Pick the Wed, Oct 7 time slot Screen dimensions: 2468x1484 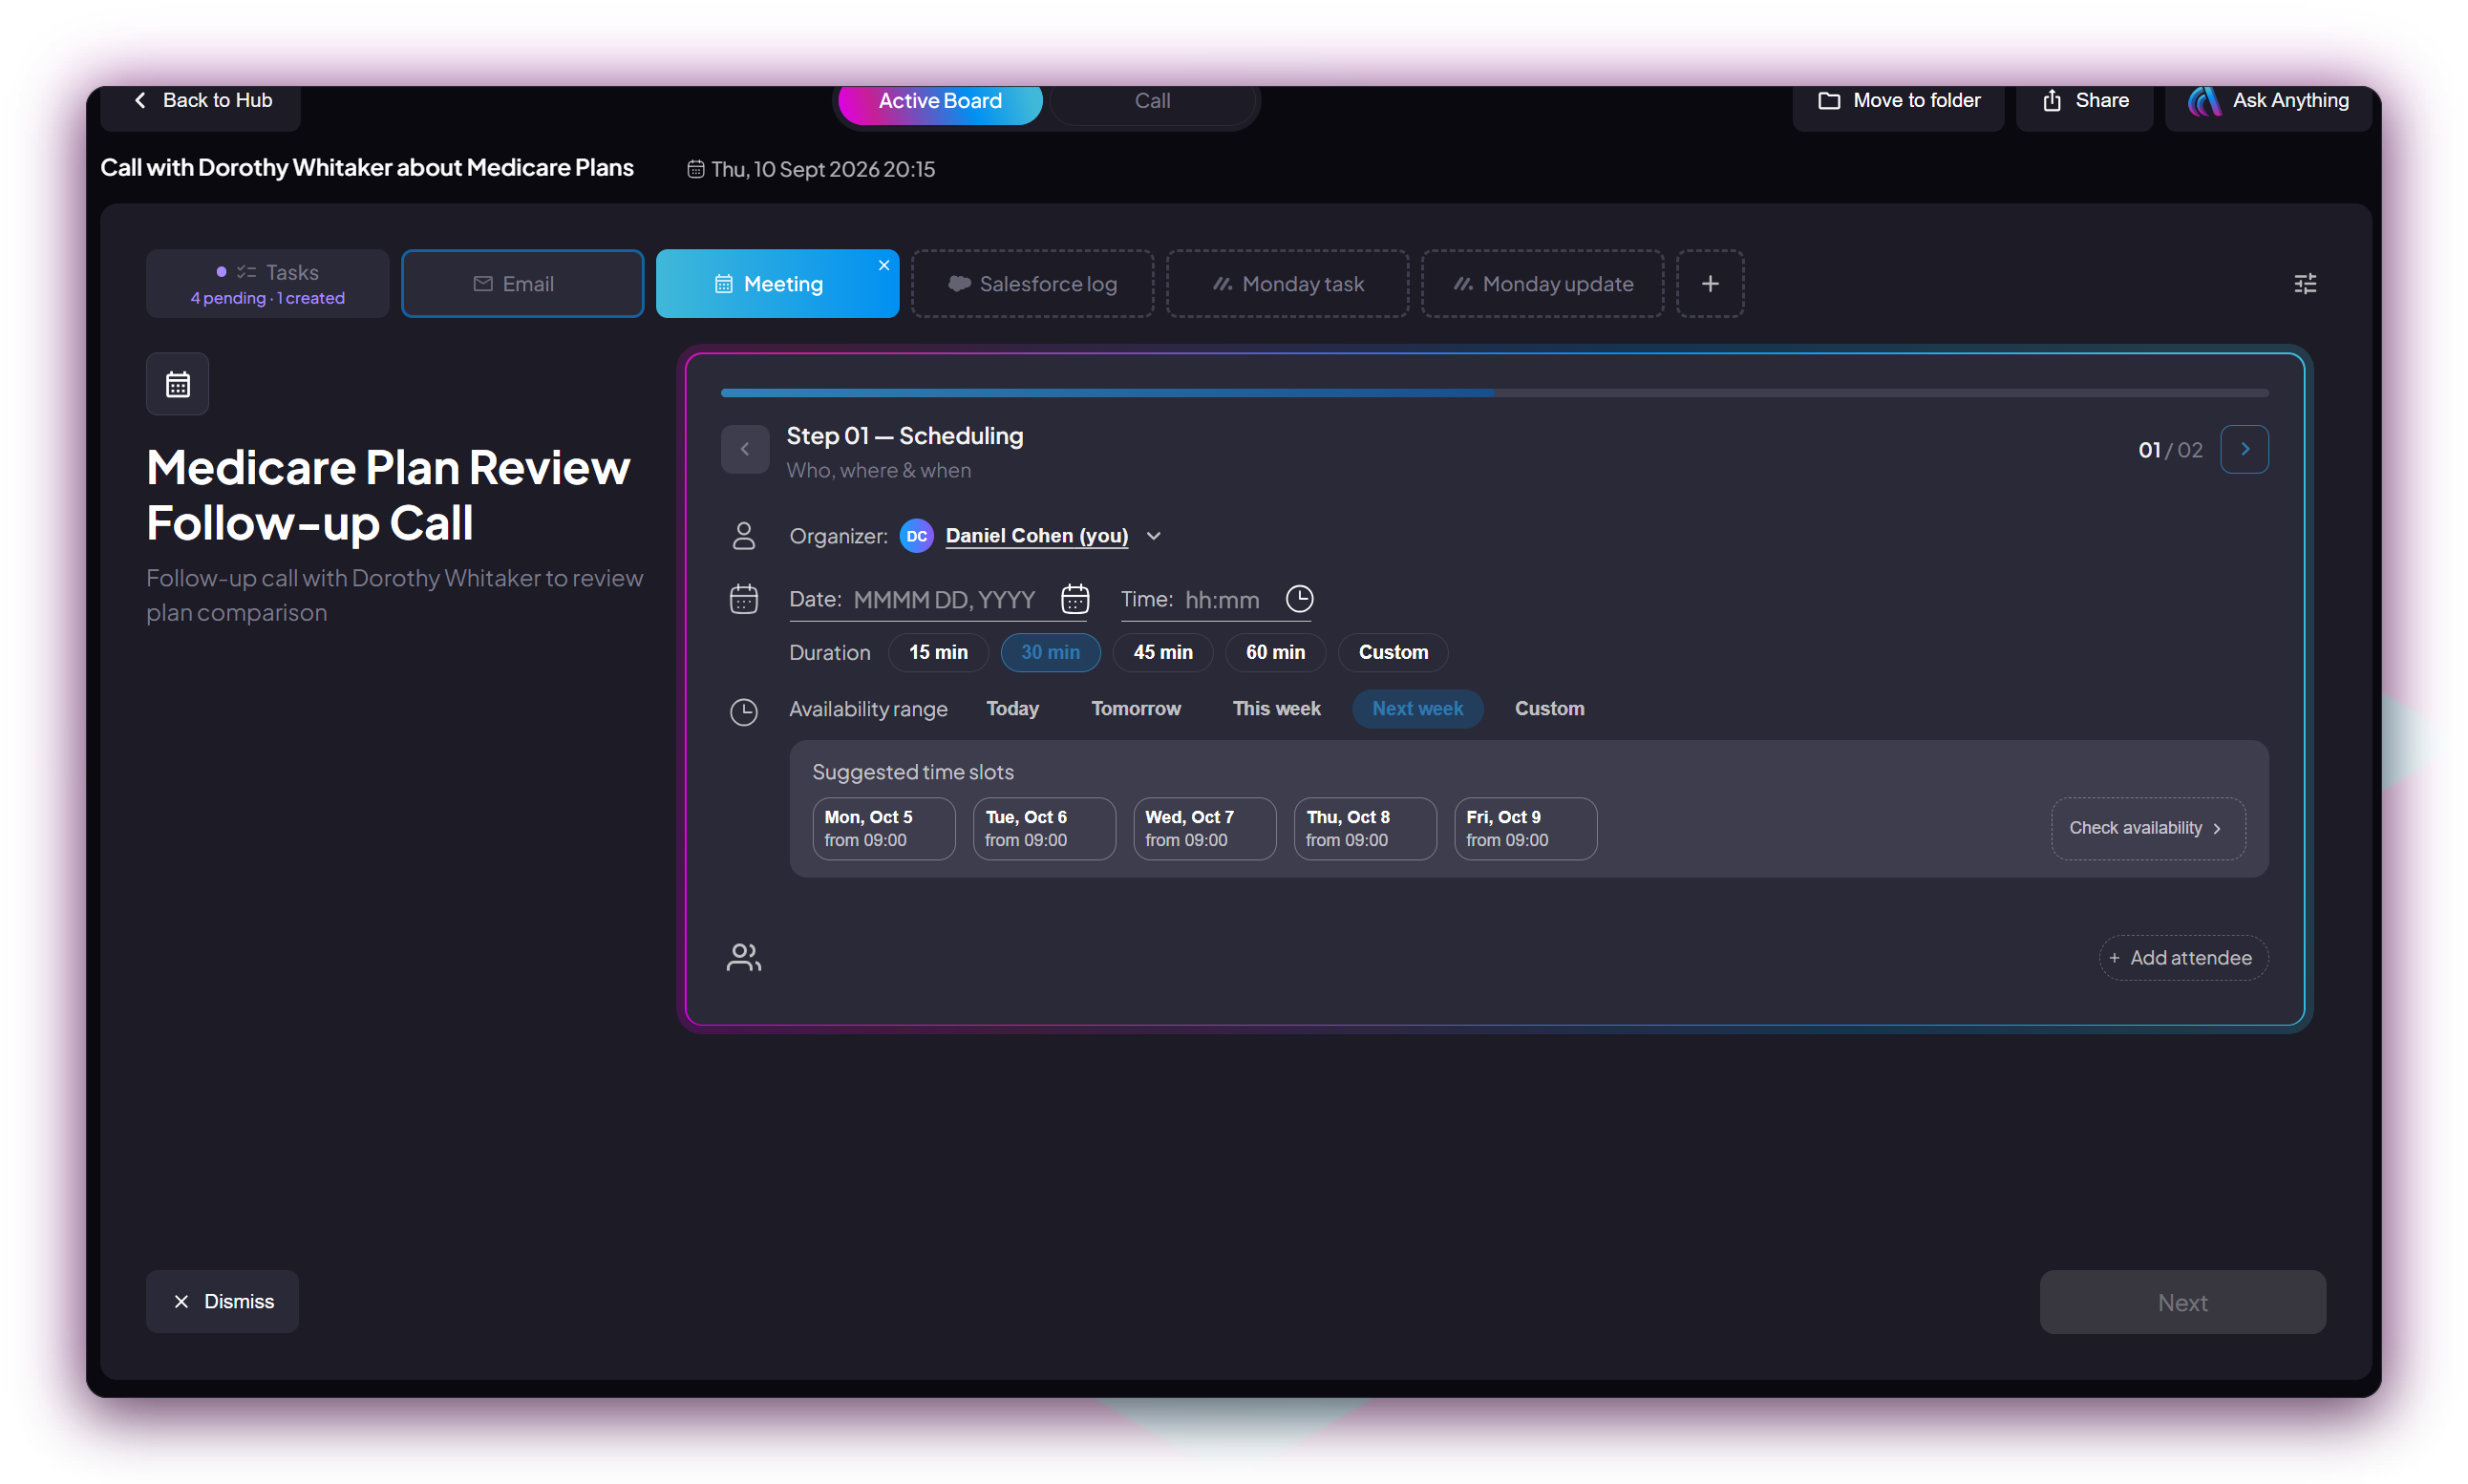point(1204,828)
